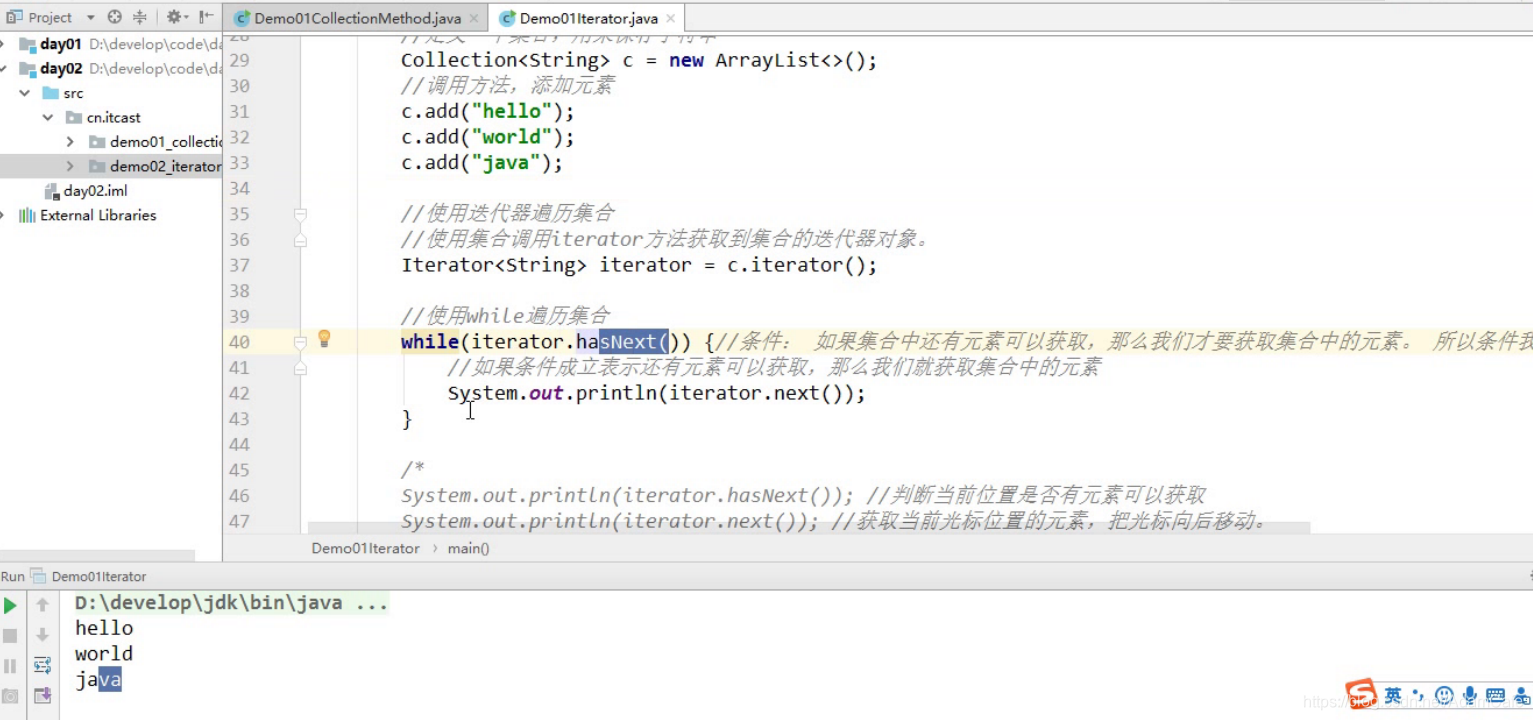
Task: Expand the demo02_iterator package
Action: pos(70,167)
